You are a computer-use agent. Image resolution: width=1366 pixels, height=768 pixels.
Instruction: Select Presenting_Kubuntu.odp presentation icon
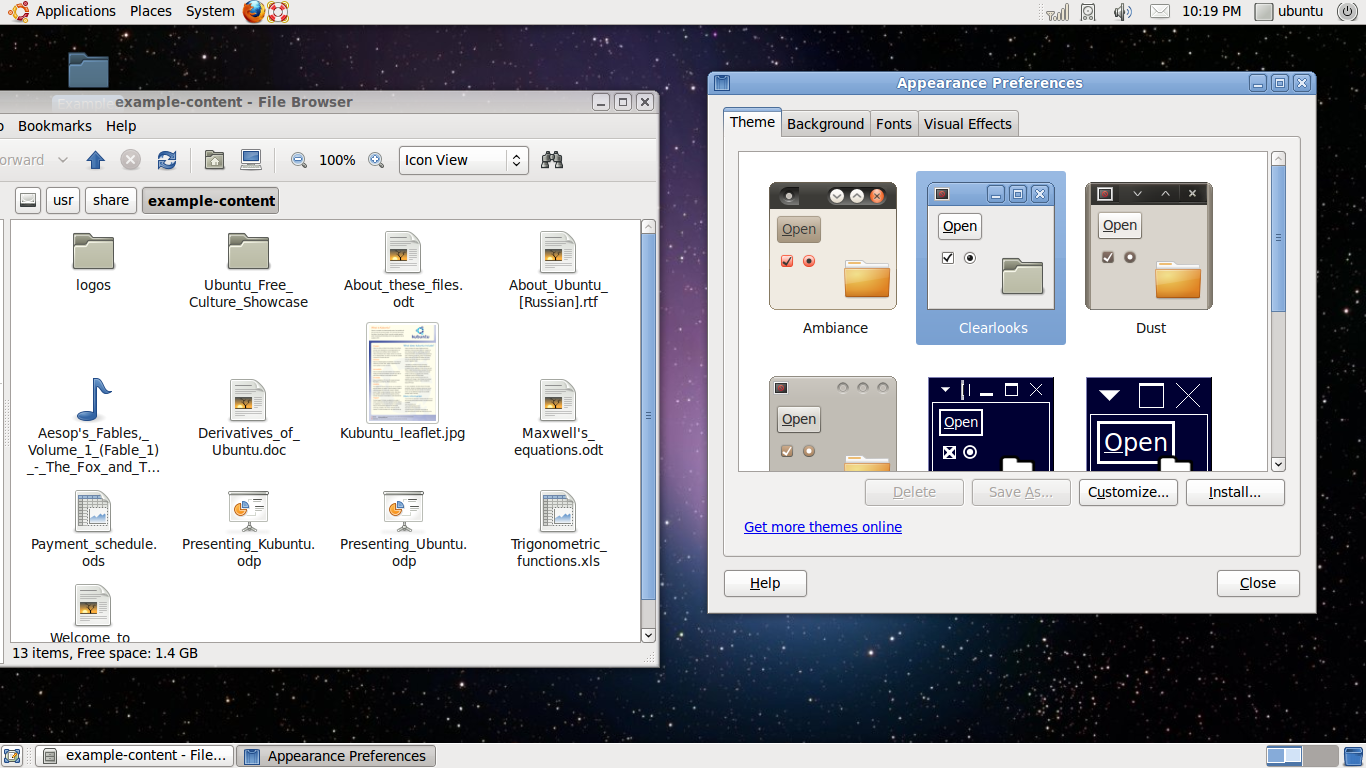[248, 511]
